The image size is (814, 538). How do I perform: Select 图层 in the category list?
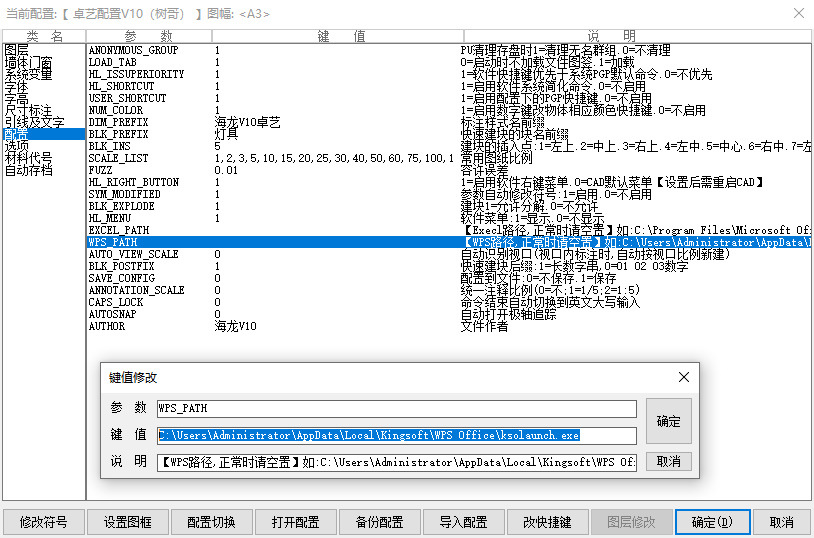click(17, 49)
